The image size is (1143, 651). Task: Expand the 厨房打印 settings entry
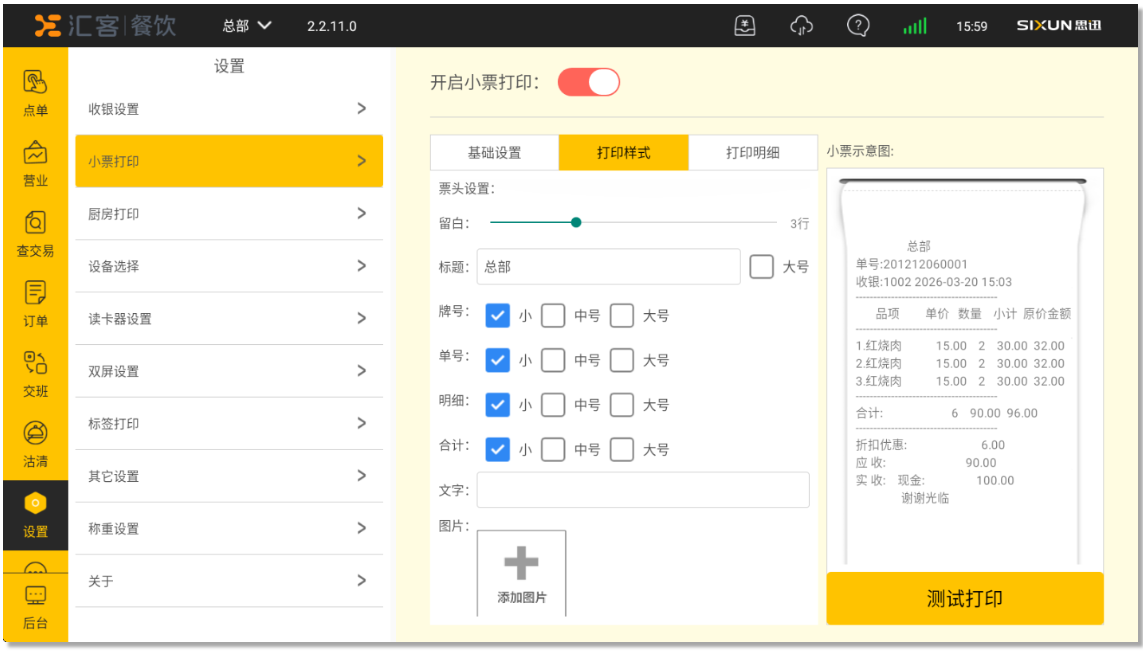(x=229, y=214)
